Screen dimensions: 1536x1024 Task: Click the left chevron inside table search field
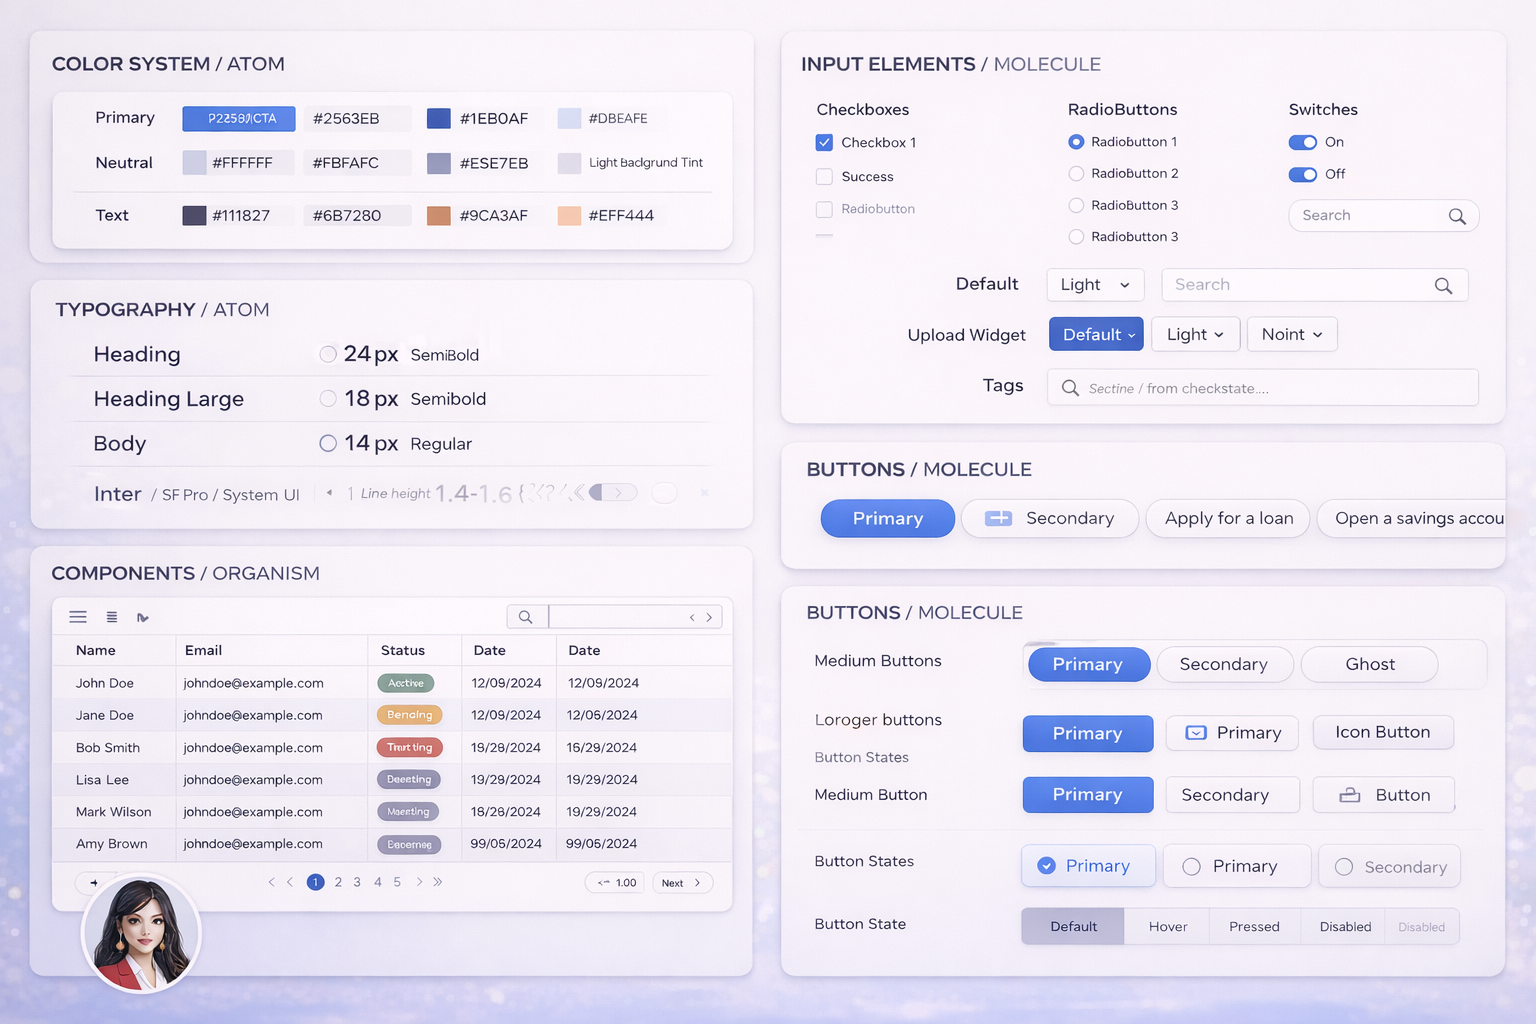(x=692, y=618)
